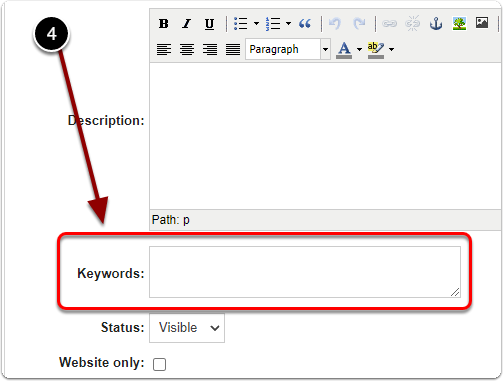Tick the Website only checkbox
503x381 pixels.
pos(159,364)
